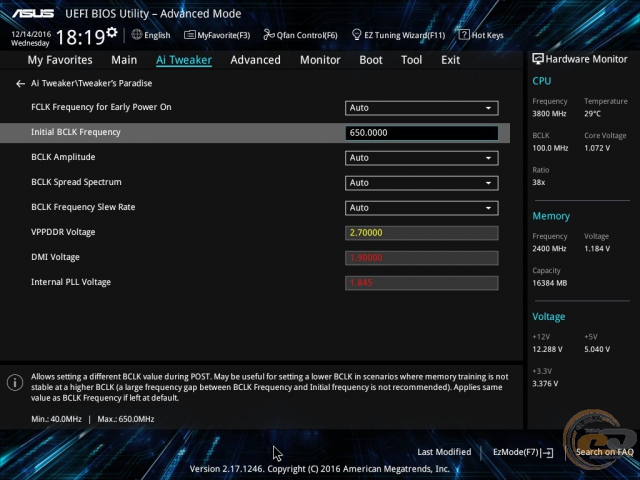Viewport: 640px width, 480px height.
Task: Select FCLK Frequency for Early Power On label
Action: [x=101, y=107]
